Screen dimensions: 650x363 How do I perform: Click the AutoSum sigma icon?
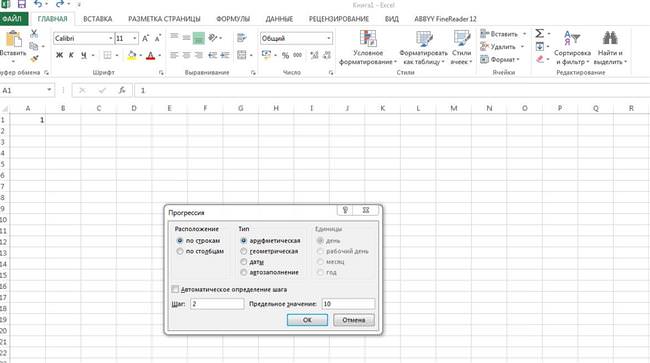tap(539, 33)
